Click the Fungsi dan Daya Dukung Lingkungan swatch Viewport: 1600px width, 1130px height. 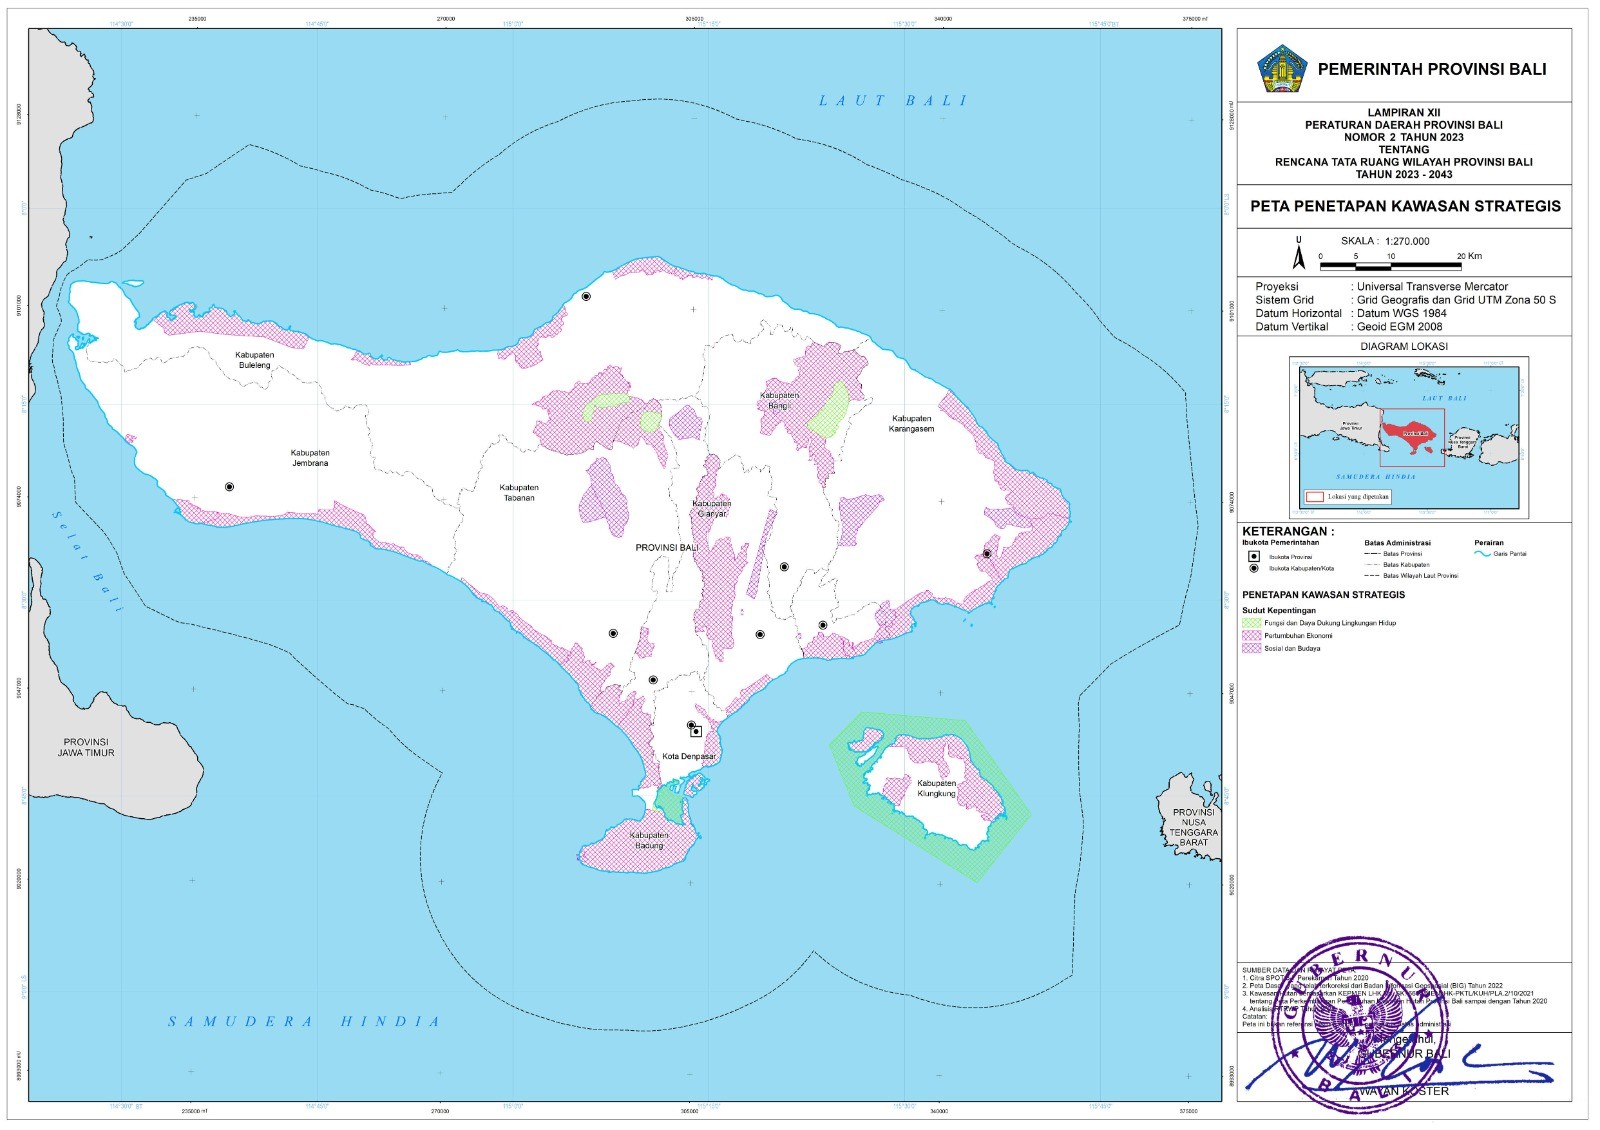[x=1251, y=623]
